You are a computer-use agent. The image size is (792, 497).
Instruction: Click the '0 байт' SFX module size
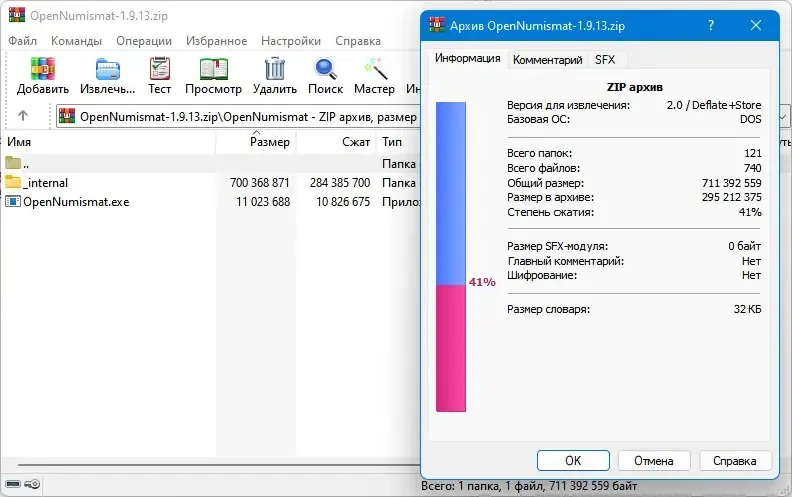(x=745, y=246)
